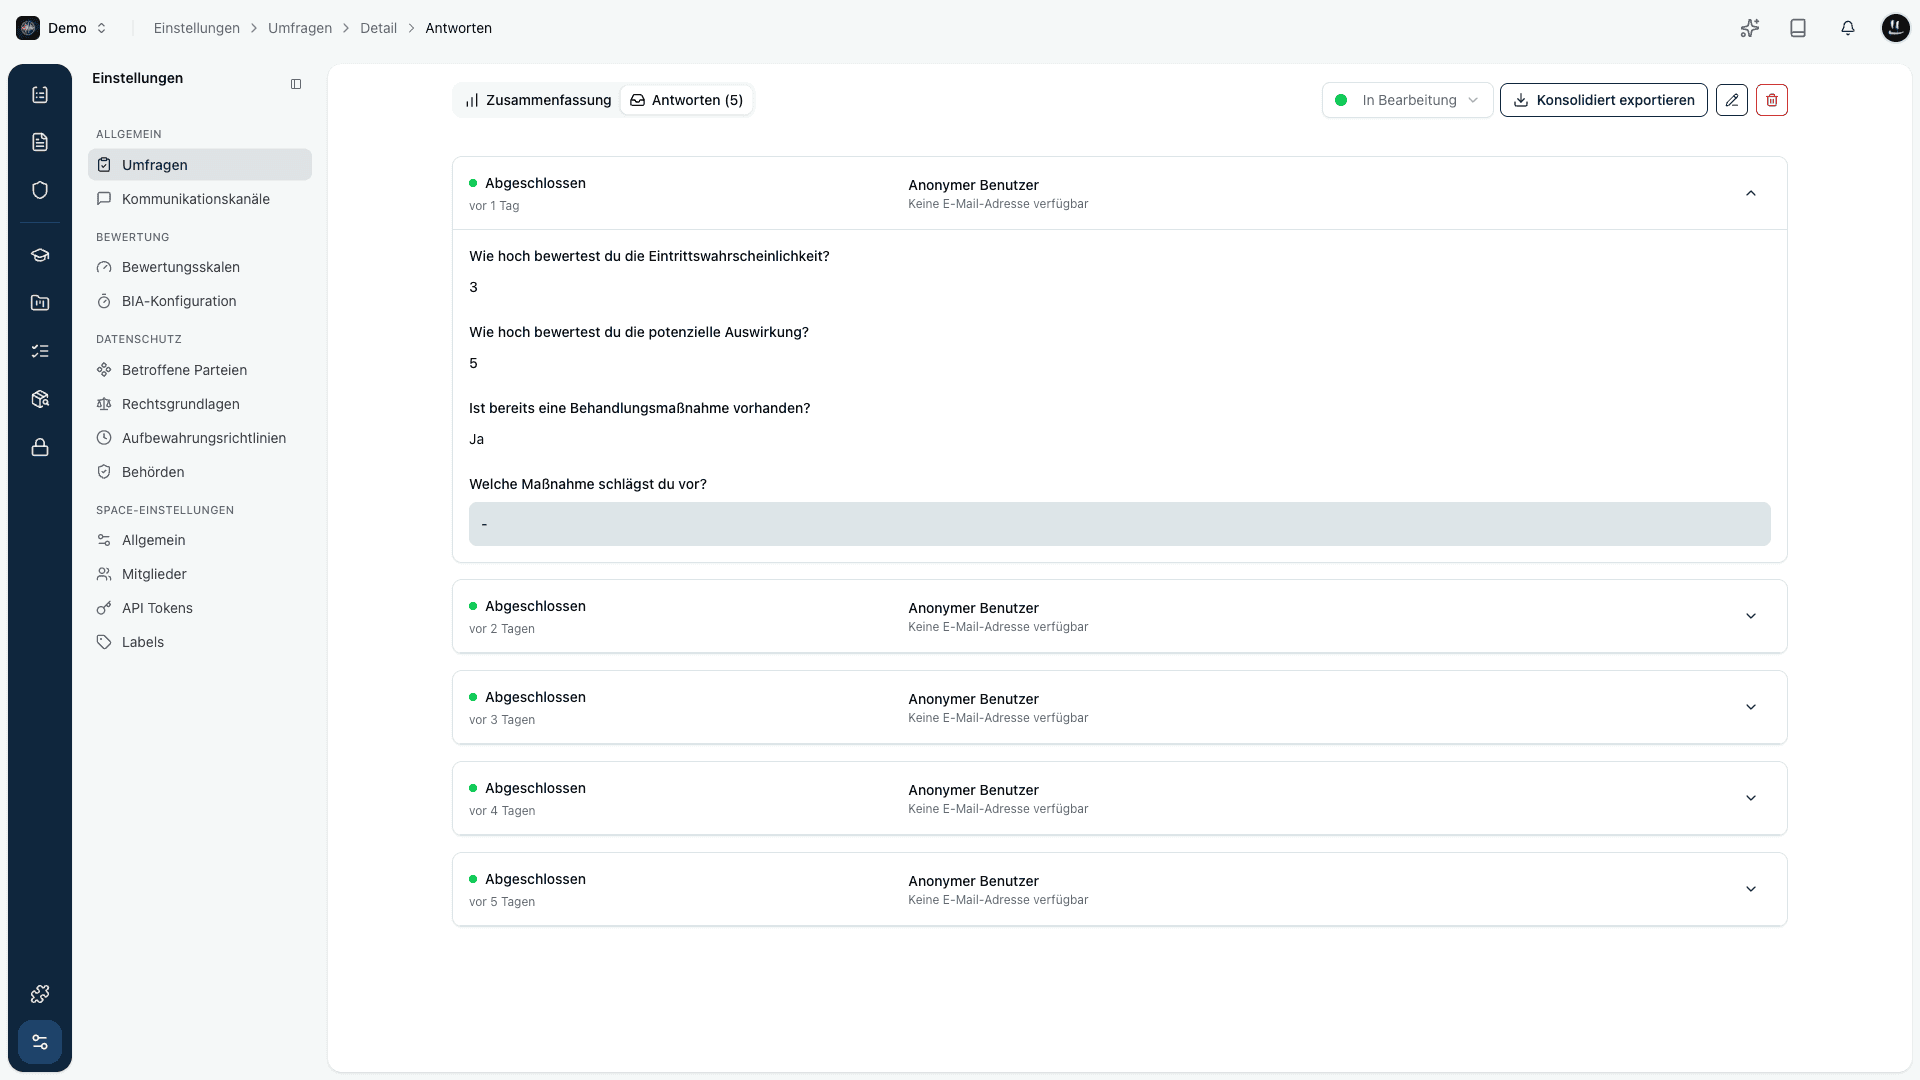Select Umfragen in the sidebar
Screen dimensions: 1920x1080
(x=200, y=165)
